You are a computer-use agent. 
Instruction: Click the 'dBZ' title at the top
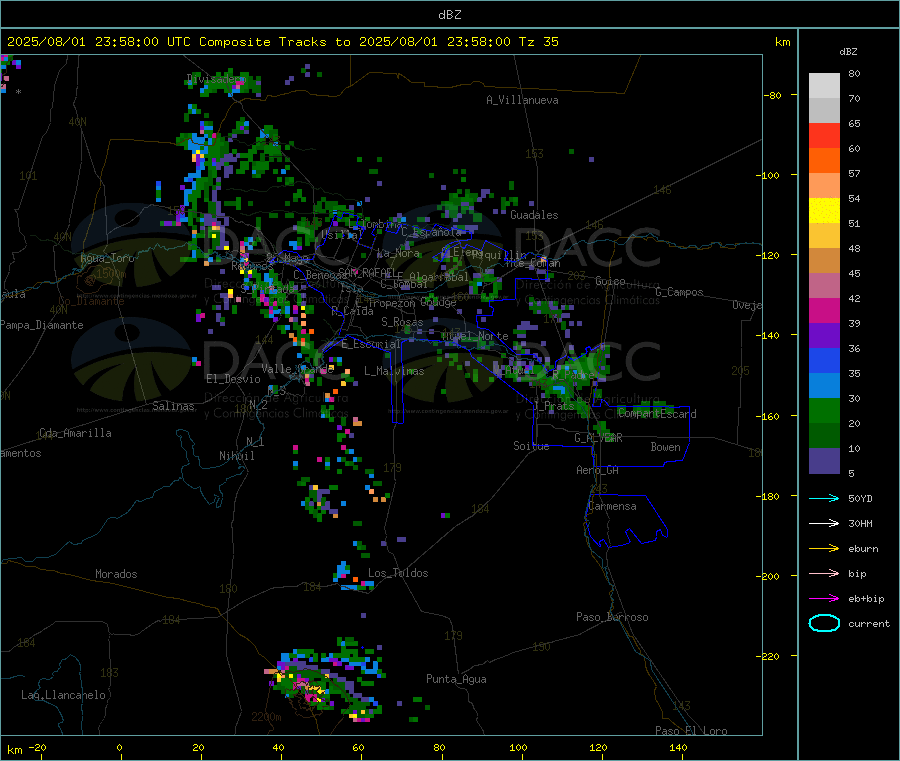coord(449,14)
